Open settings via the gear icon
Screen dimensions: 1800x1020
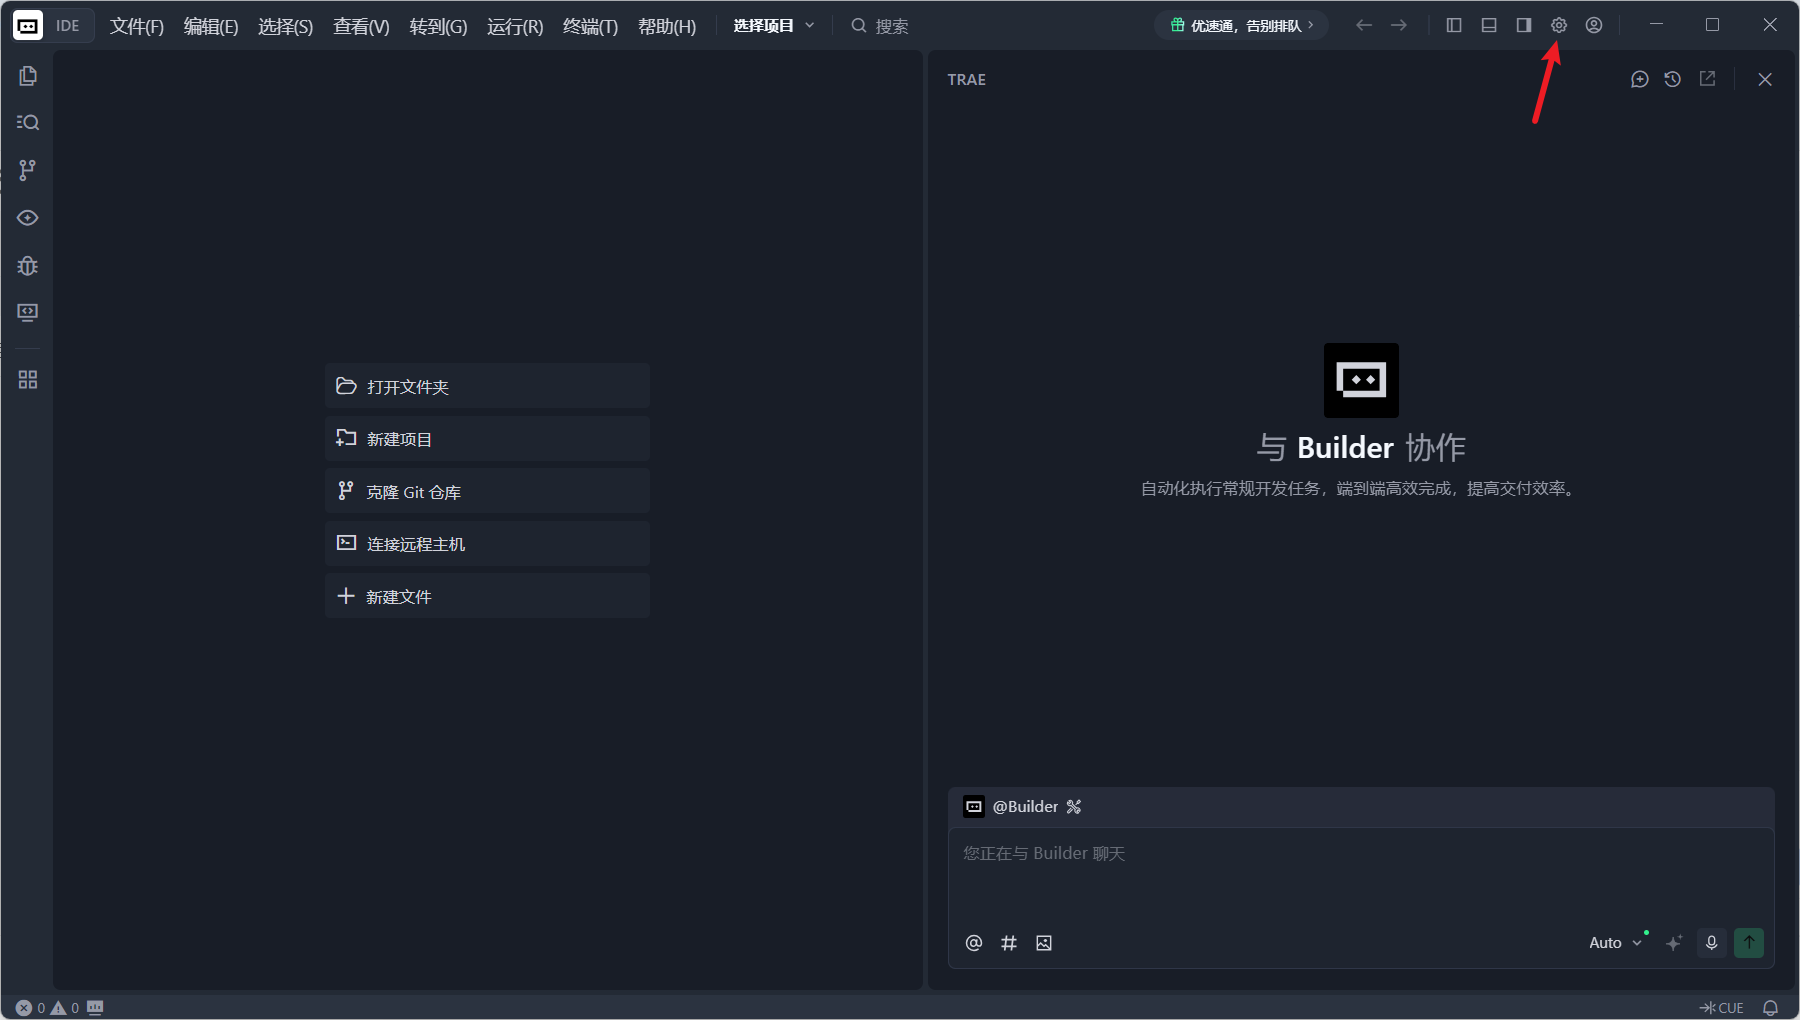(1559, 25)
